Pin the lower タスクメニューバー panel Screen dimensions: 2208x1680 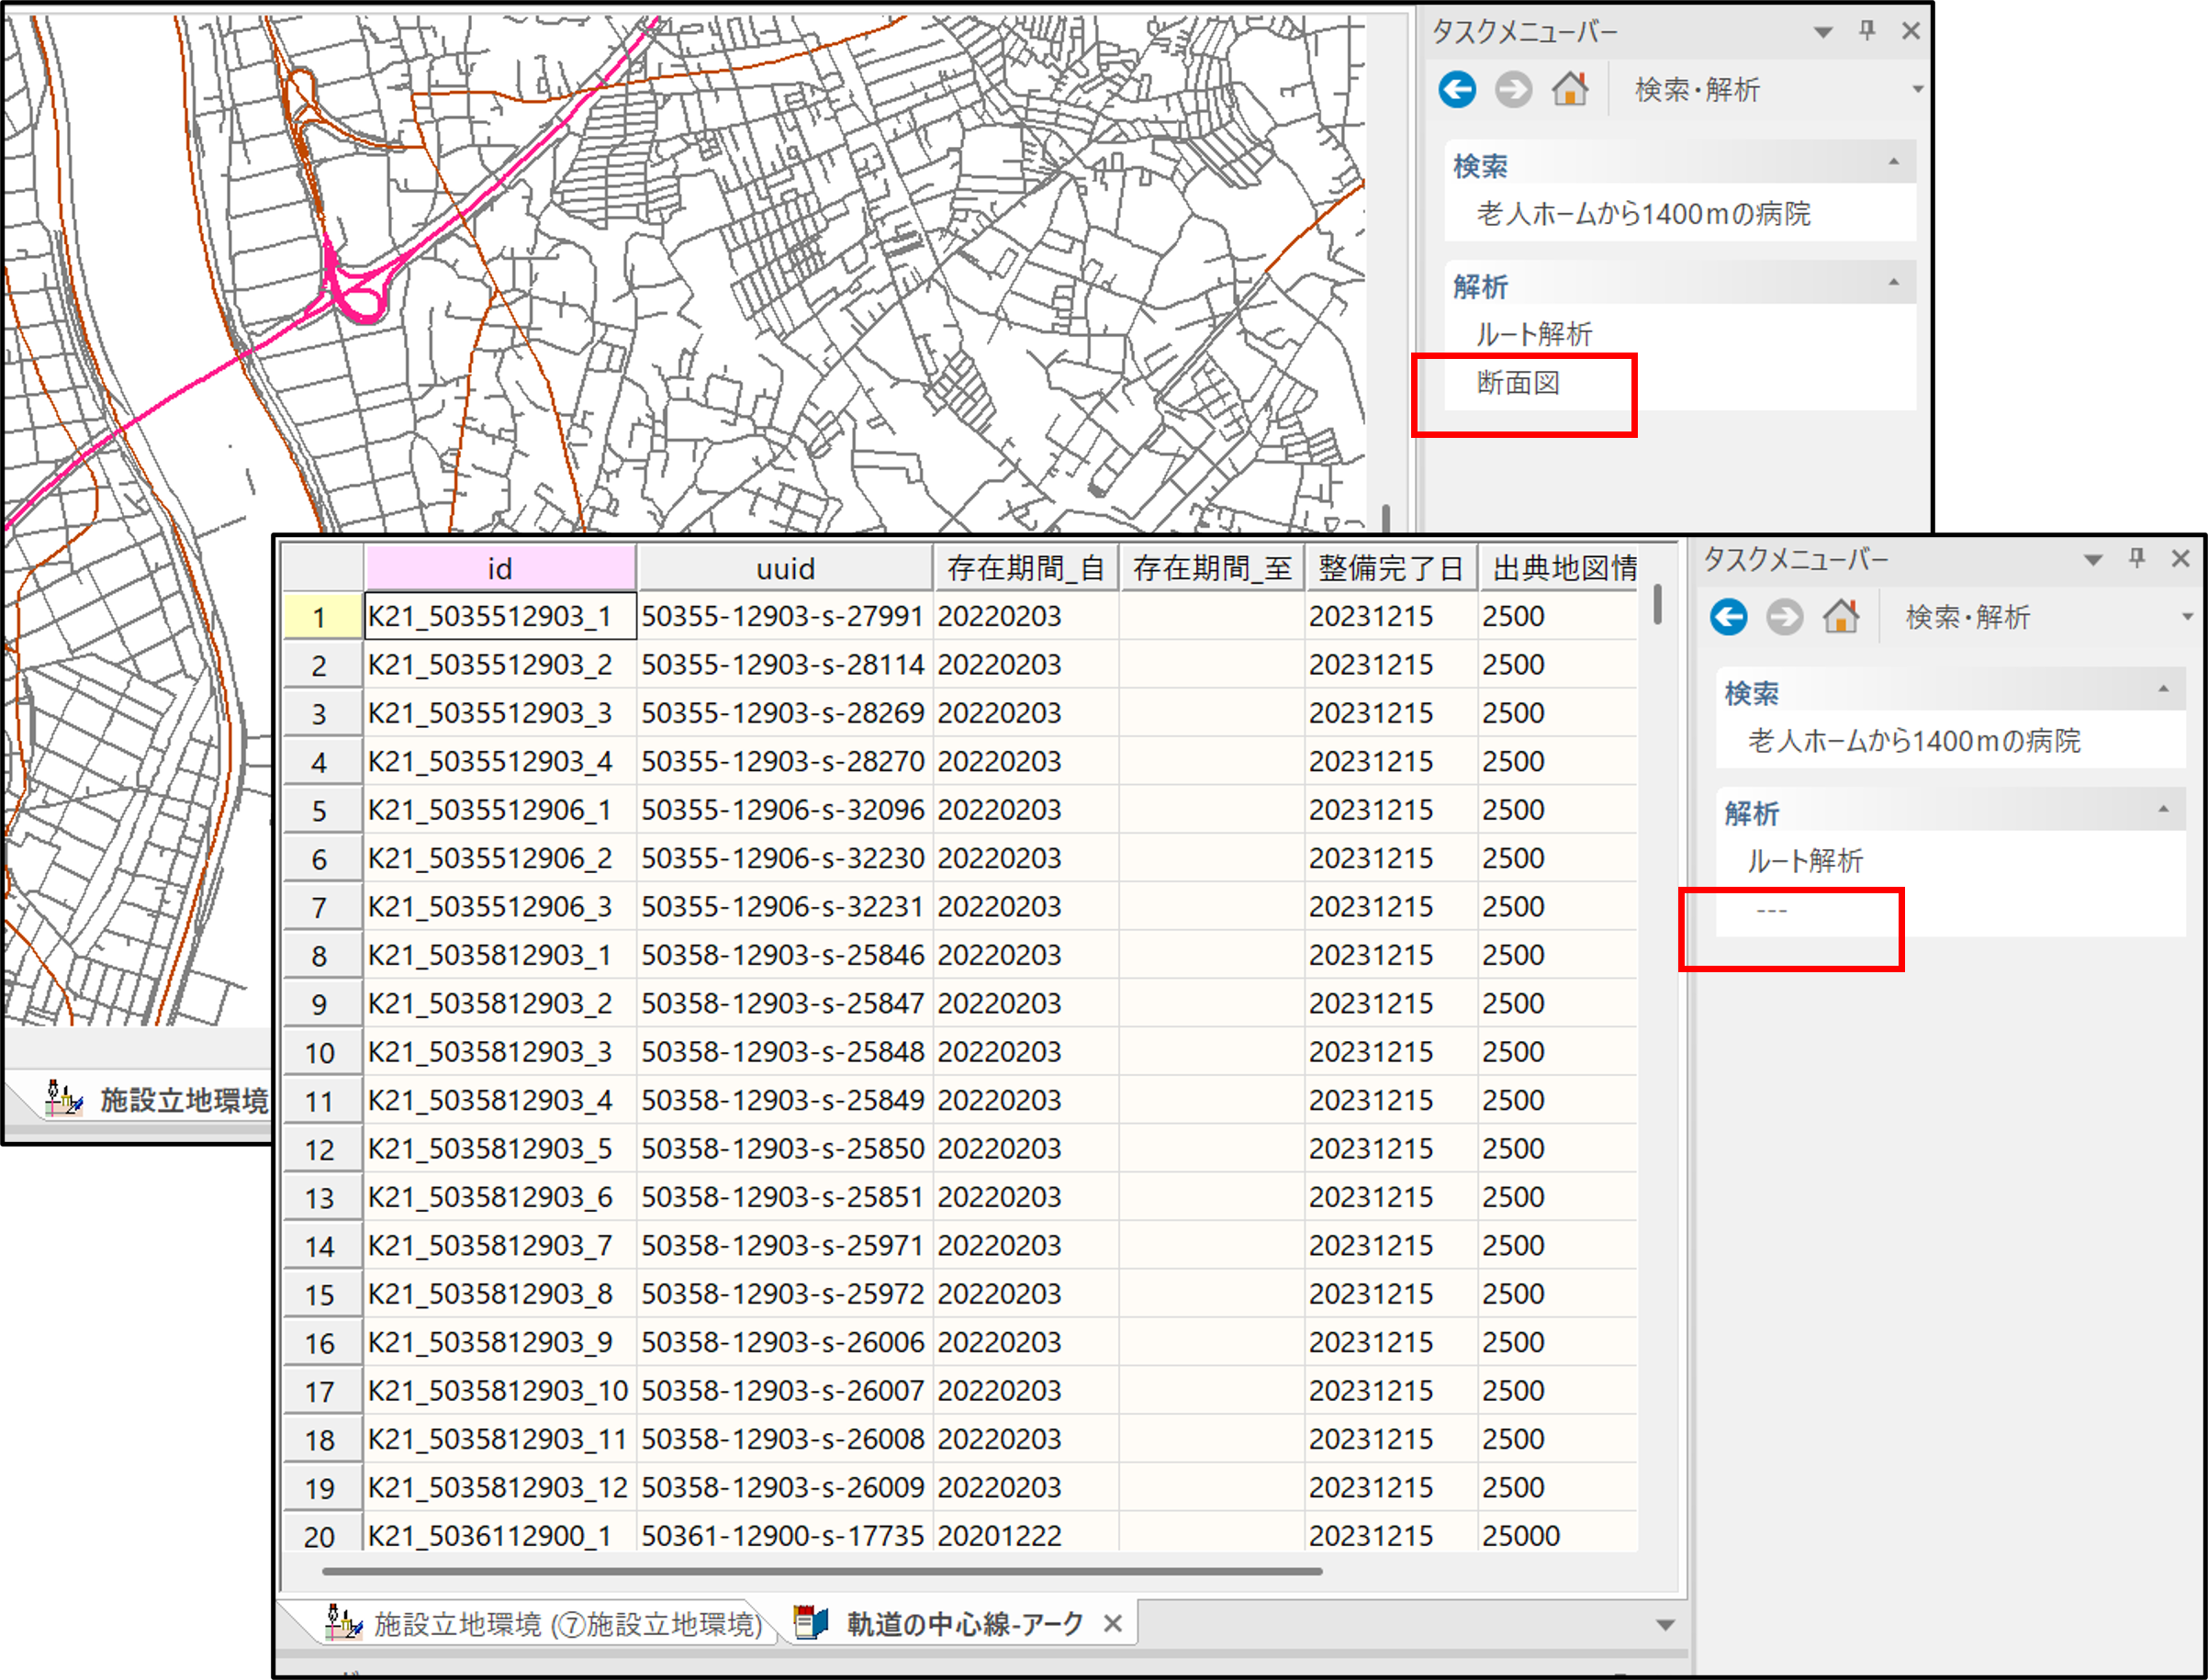2137,558
